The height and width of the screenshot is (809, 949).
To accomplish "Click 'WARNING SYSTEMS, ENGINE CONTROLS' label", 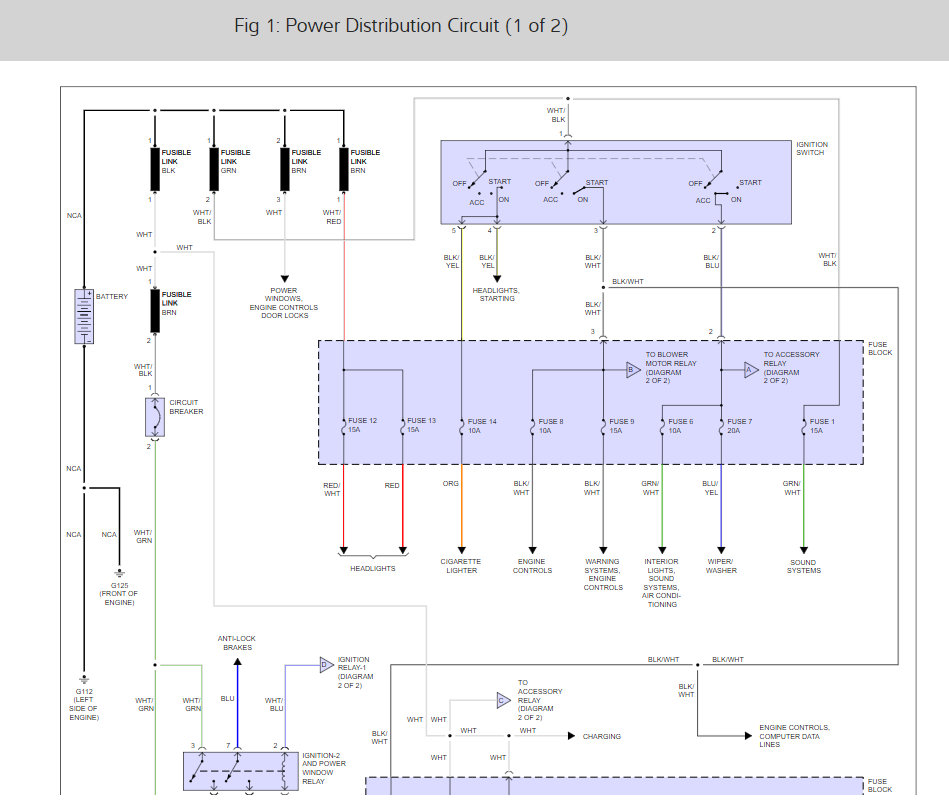I will [602, 574].
